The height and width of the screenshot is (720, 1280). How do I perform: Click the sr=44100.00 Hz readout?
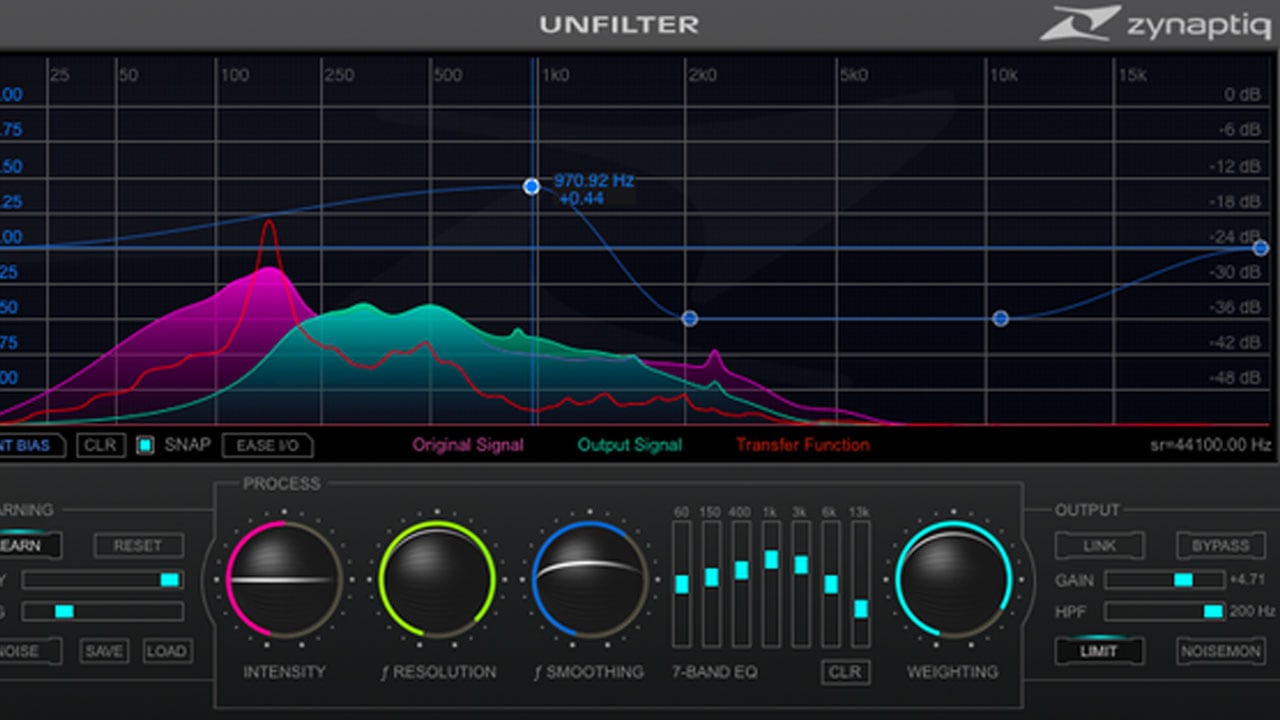[x=1211, y=445]
